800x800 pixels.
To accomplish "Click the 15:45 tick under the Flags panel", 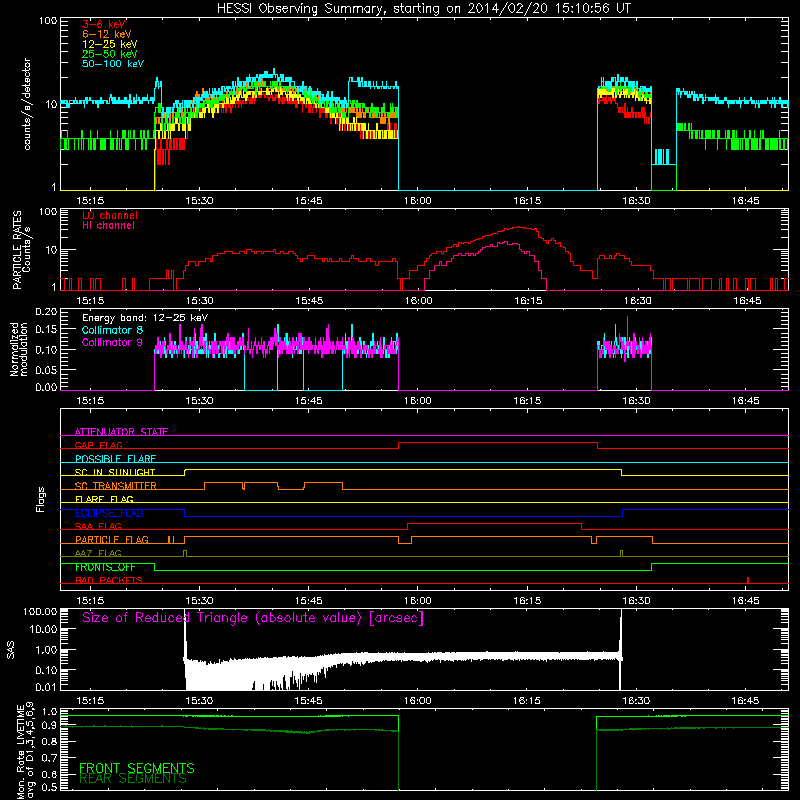I will (308, 601).
